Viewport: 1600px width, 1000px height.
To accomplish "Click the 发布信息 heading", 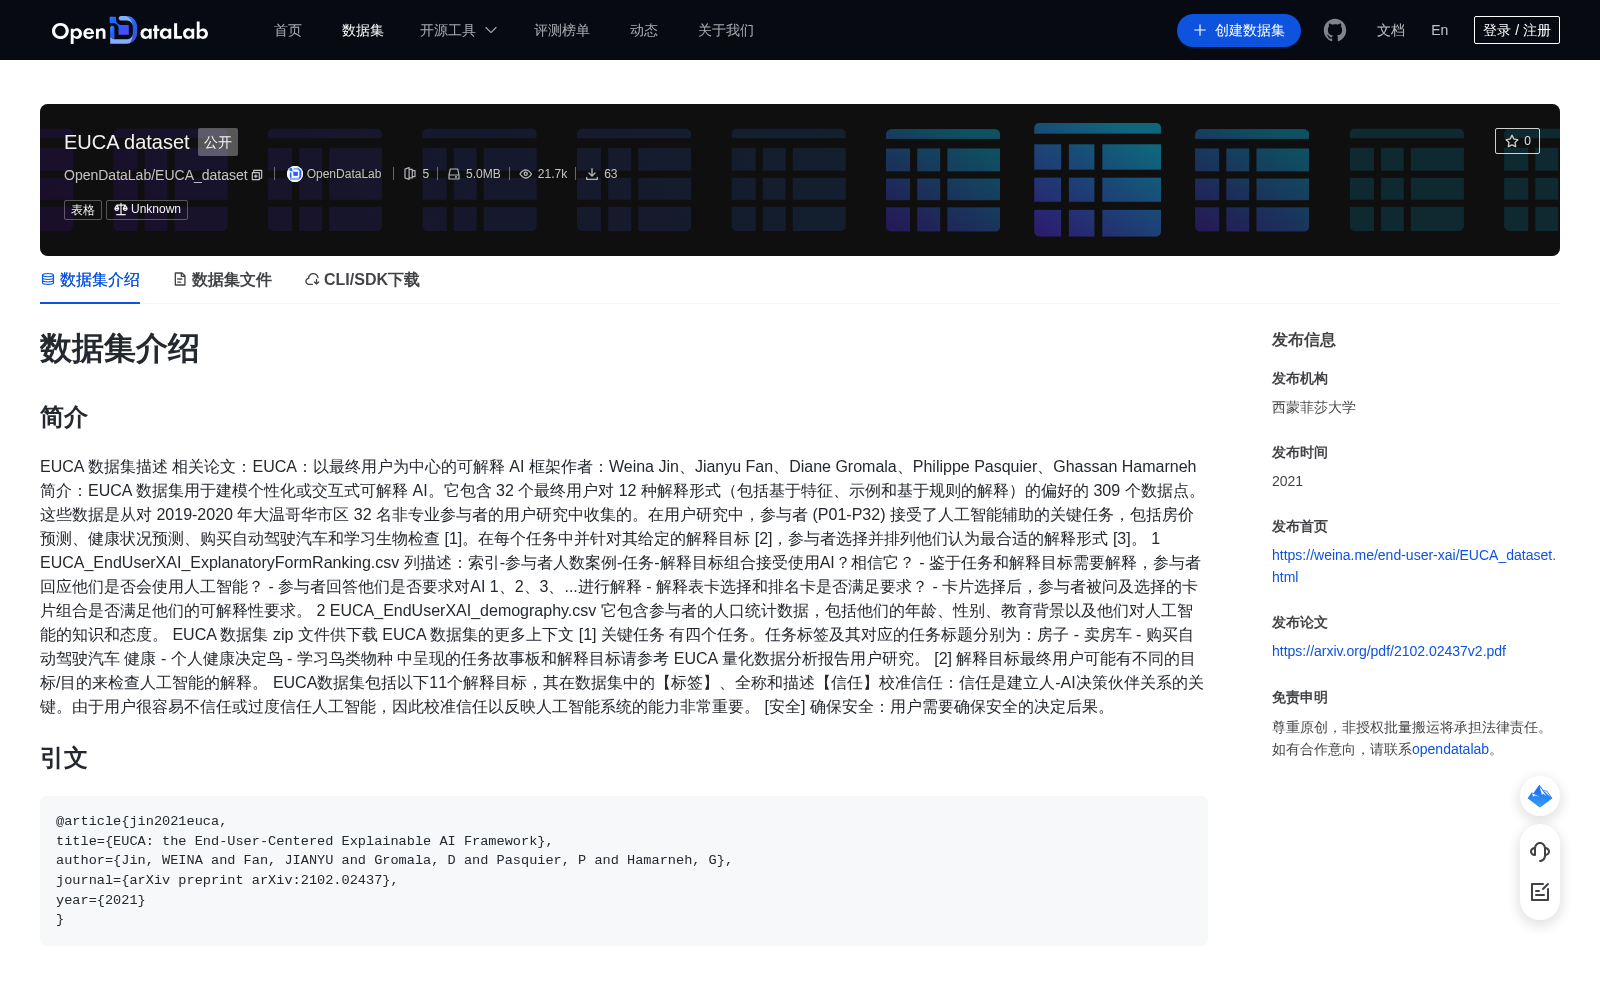I will point(1304,340).
